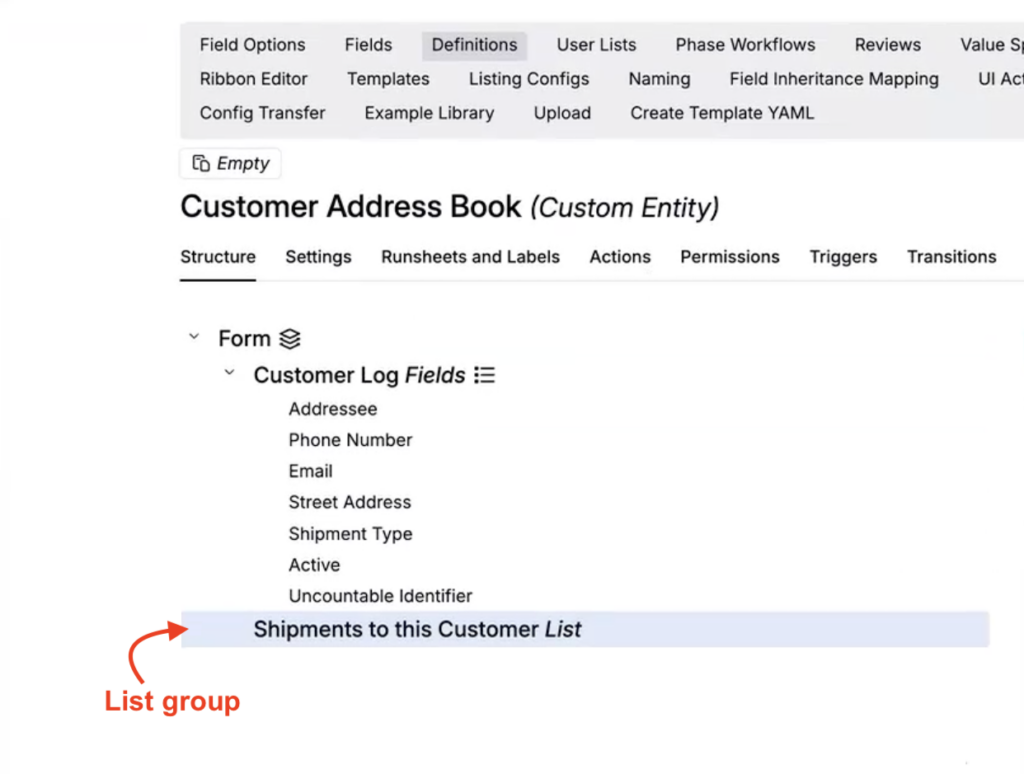The image size is (1024, 774).
Task: Open Field Options in the top menu
Action: click(252, 45)
